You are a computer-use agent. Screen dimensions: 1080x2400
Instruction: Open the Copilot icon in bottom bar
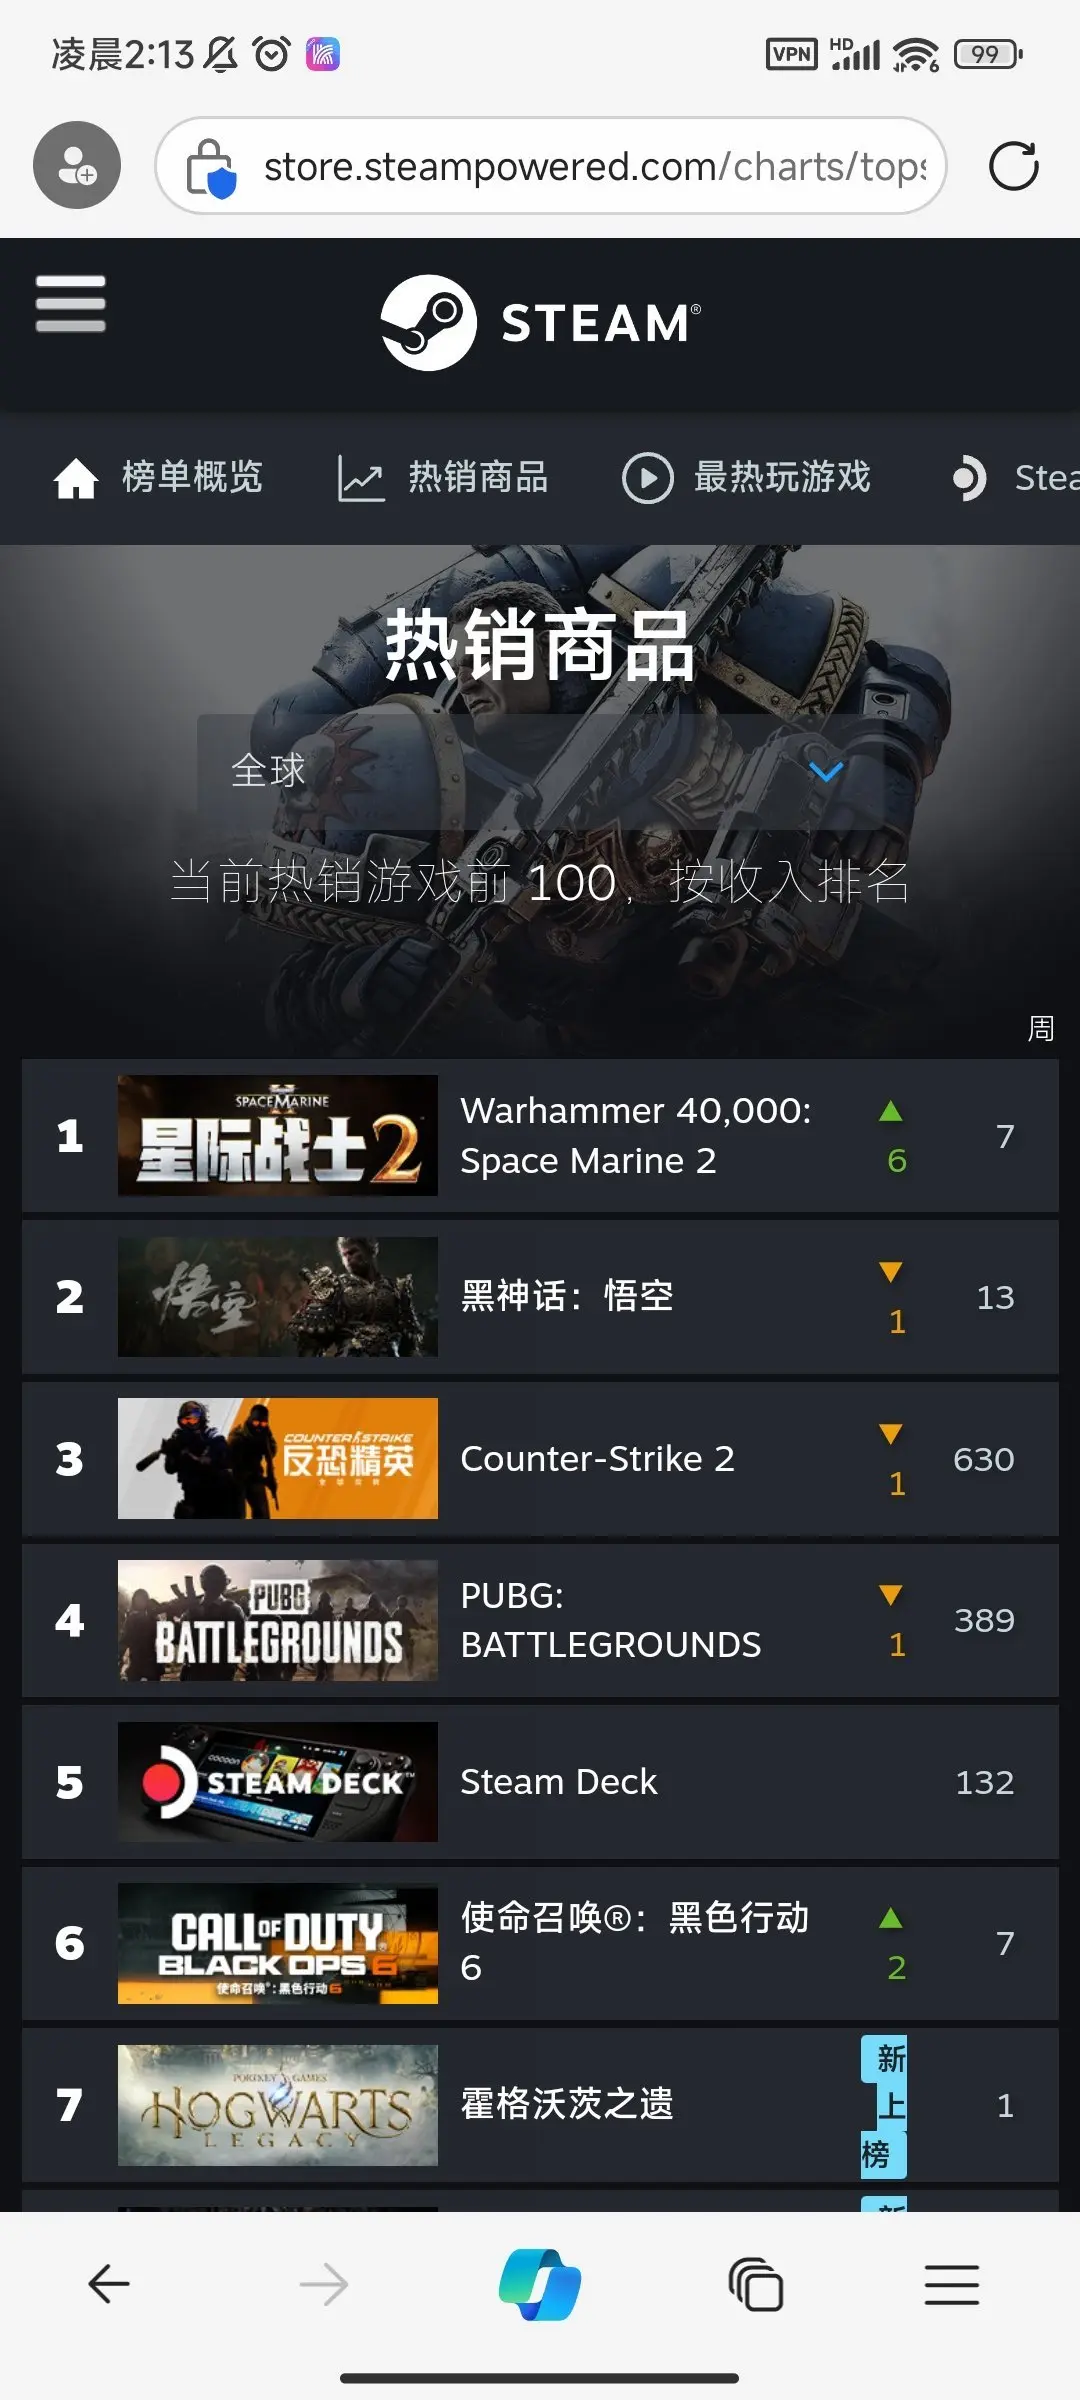540,2284
